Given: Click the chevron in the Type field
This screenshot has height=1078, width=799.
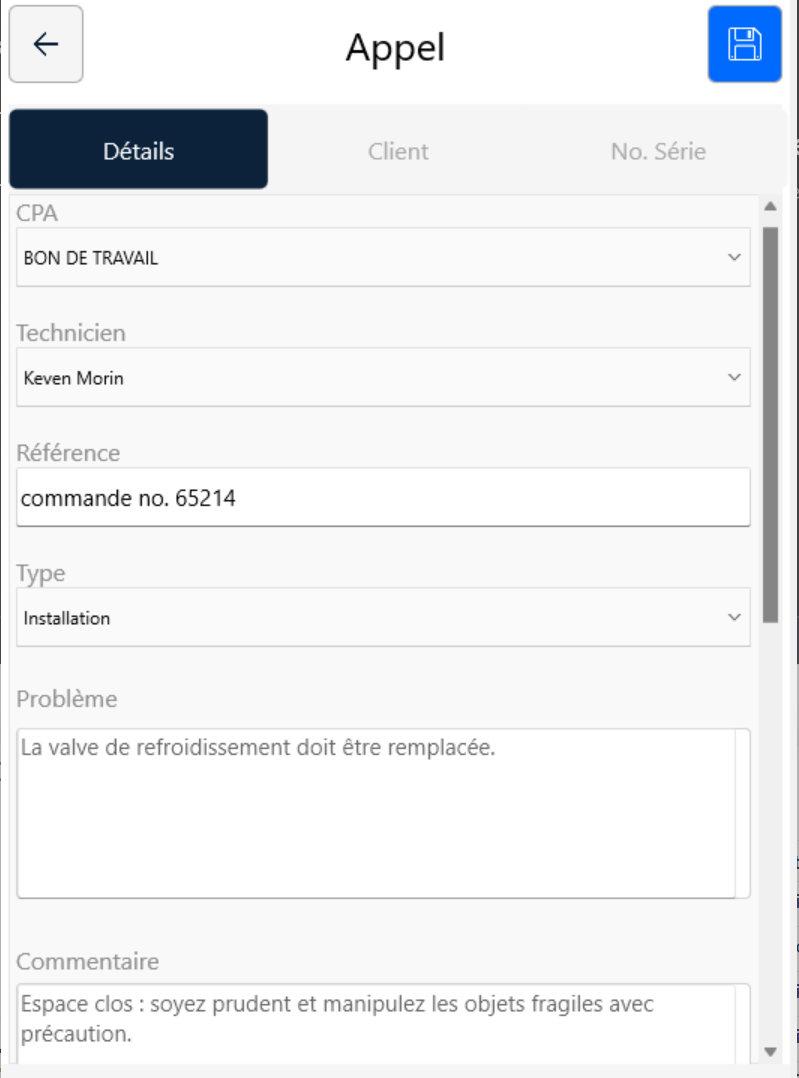Looking at the screenshot, I should [x=734, y=617].
